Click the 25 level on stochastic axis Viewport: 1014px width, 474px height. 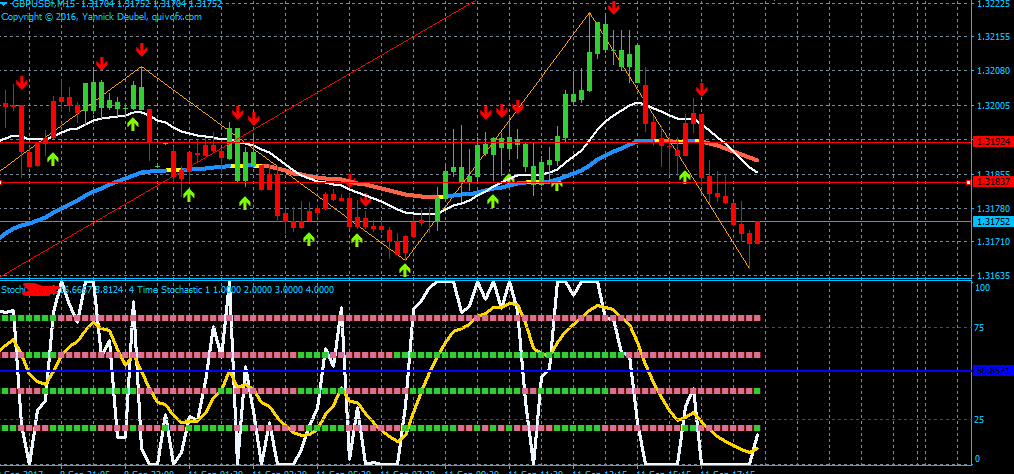pyautogui.click(x=980, y=420)
